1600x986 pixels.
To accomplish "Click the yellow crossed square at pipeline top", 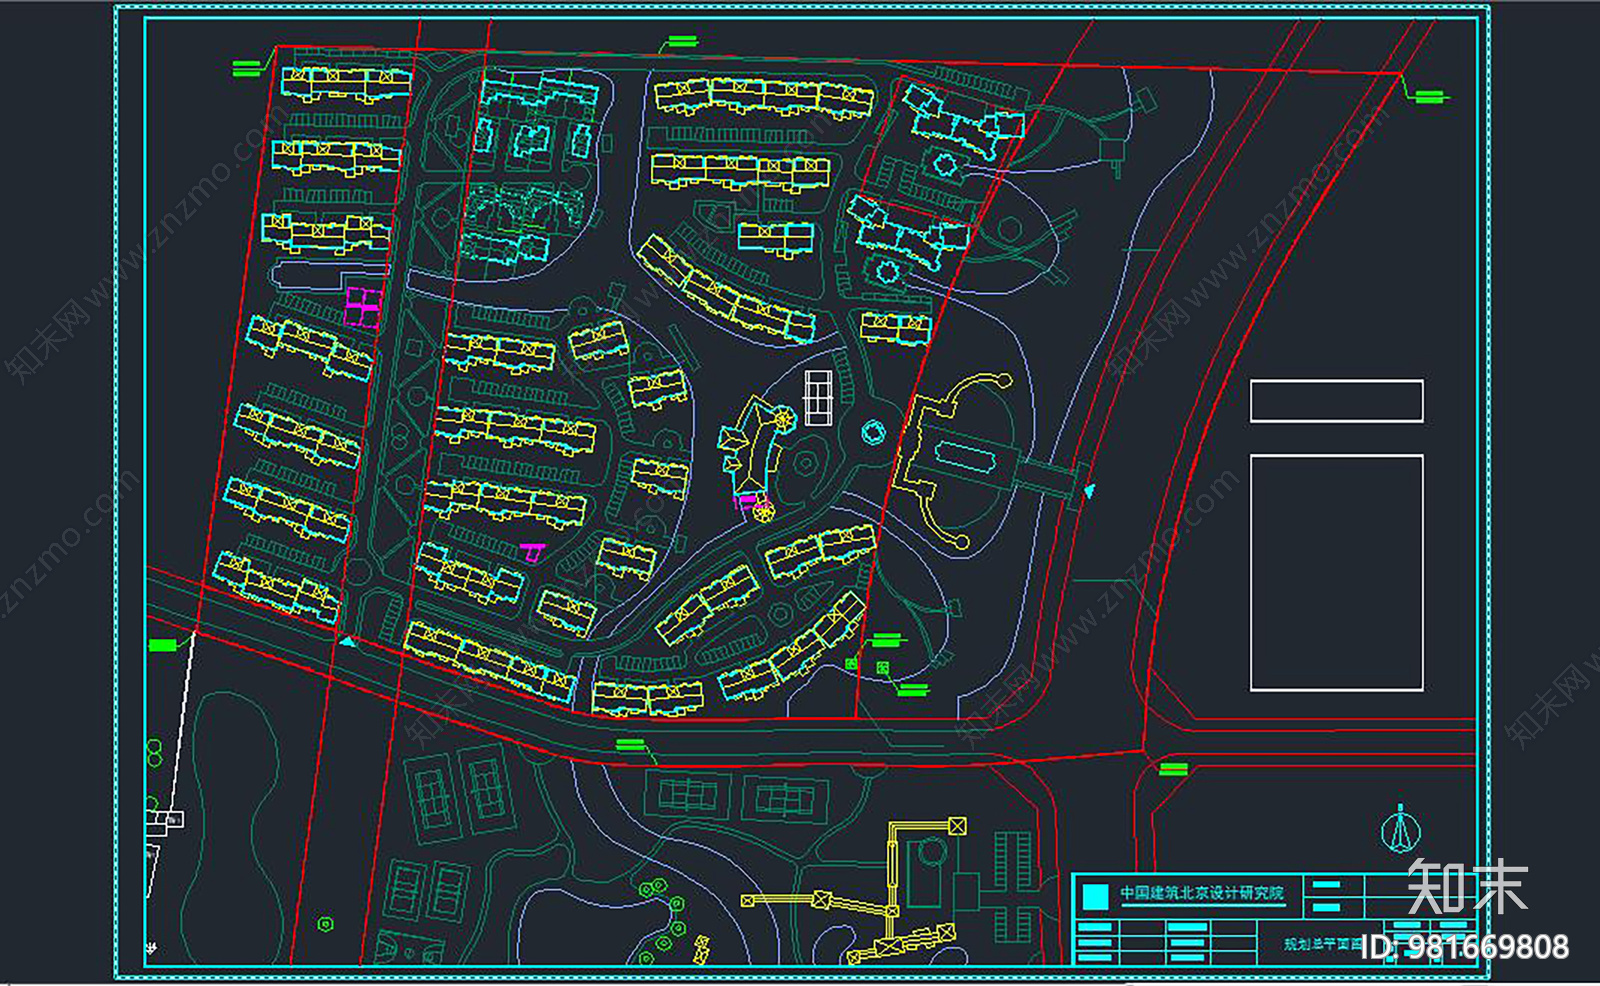I will tap(957, 826).
